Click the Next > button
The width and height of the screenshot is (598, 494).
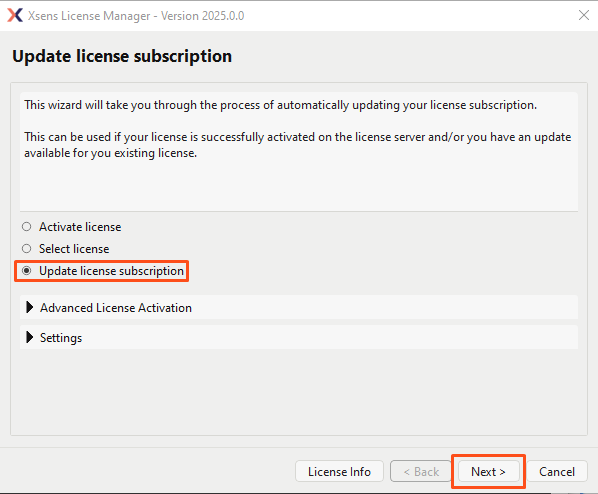tap(489, 471)
